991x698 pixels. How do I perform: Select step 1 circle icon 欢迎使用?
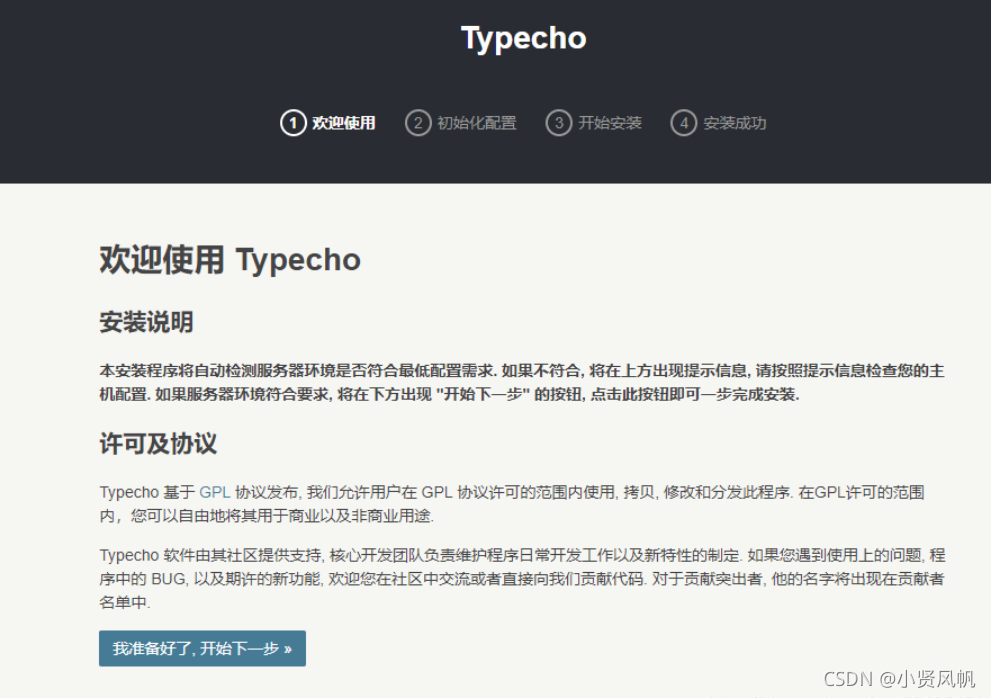pos(293,123)
